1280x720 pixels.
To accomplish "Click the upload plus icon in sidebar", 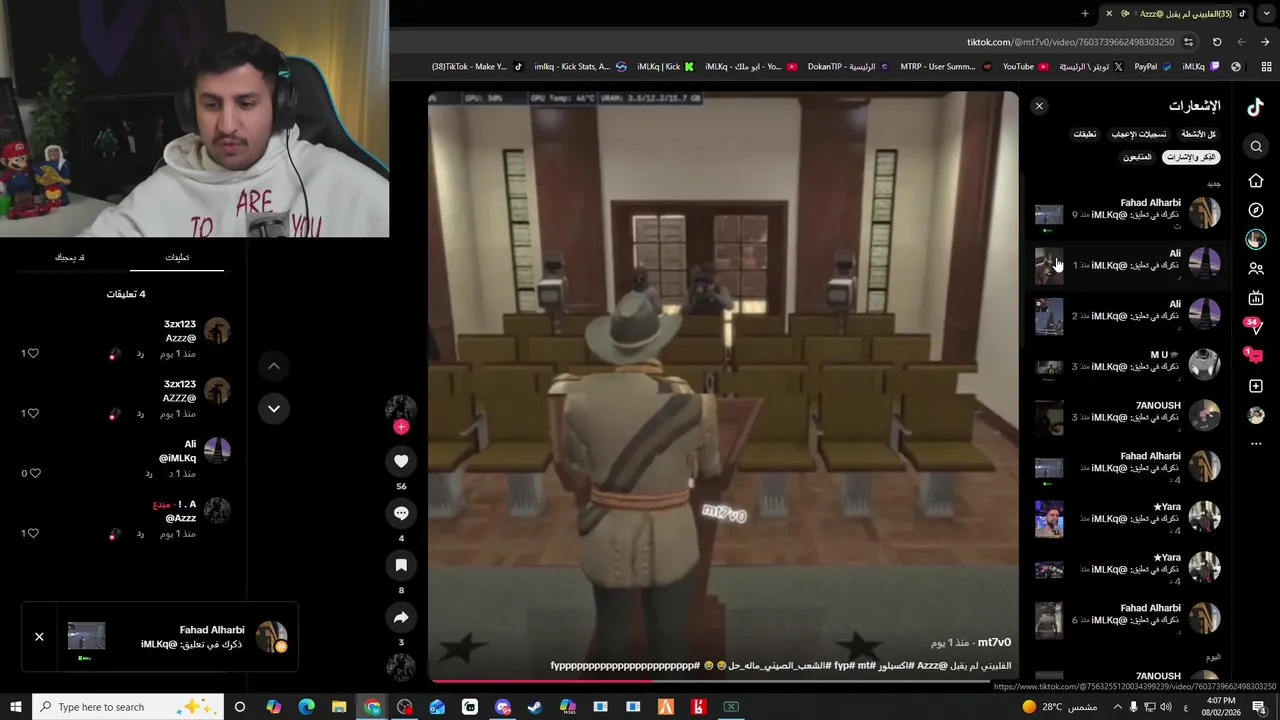I will click(1256, 386).
